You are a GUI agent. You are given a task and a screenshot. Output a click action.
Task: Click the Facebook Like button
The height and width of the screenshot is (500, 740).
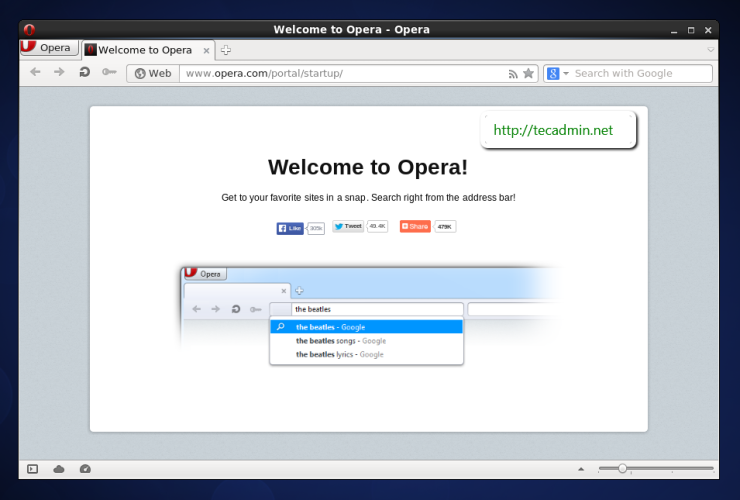point(290,227)
